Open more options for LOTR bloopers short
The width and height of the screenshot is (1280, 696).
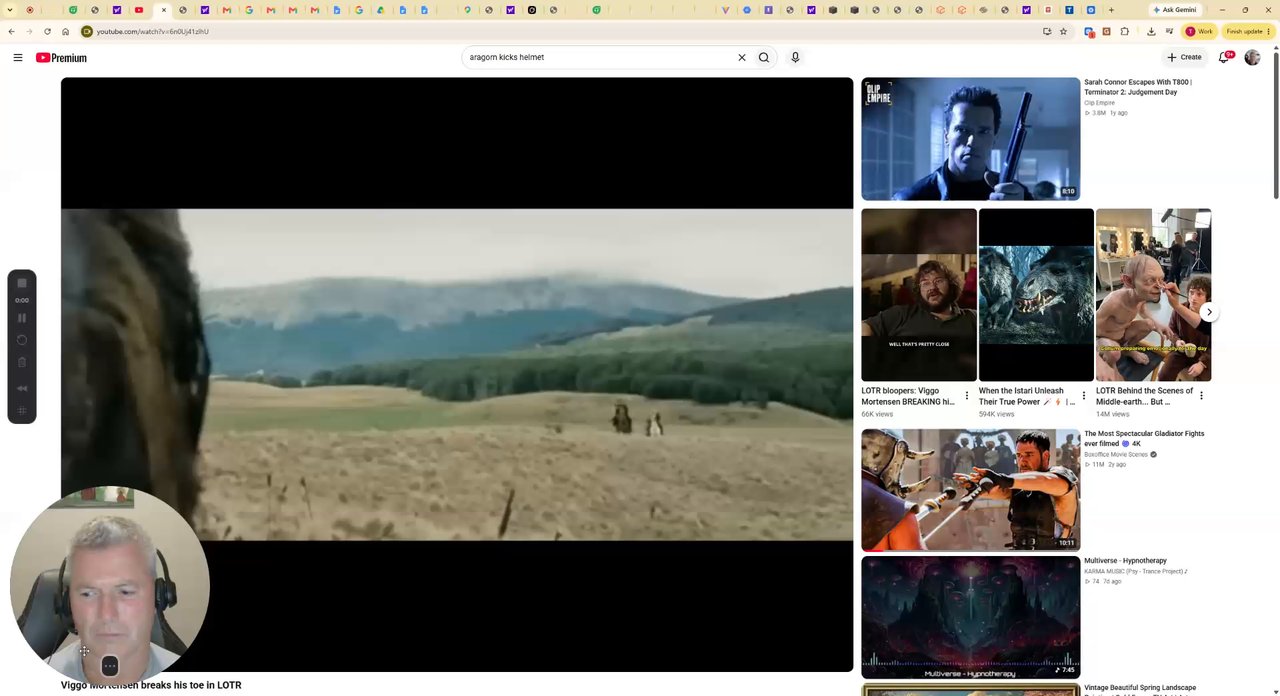966,396
